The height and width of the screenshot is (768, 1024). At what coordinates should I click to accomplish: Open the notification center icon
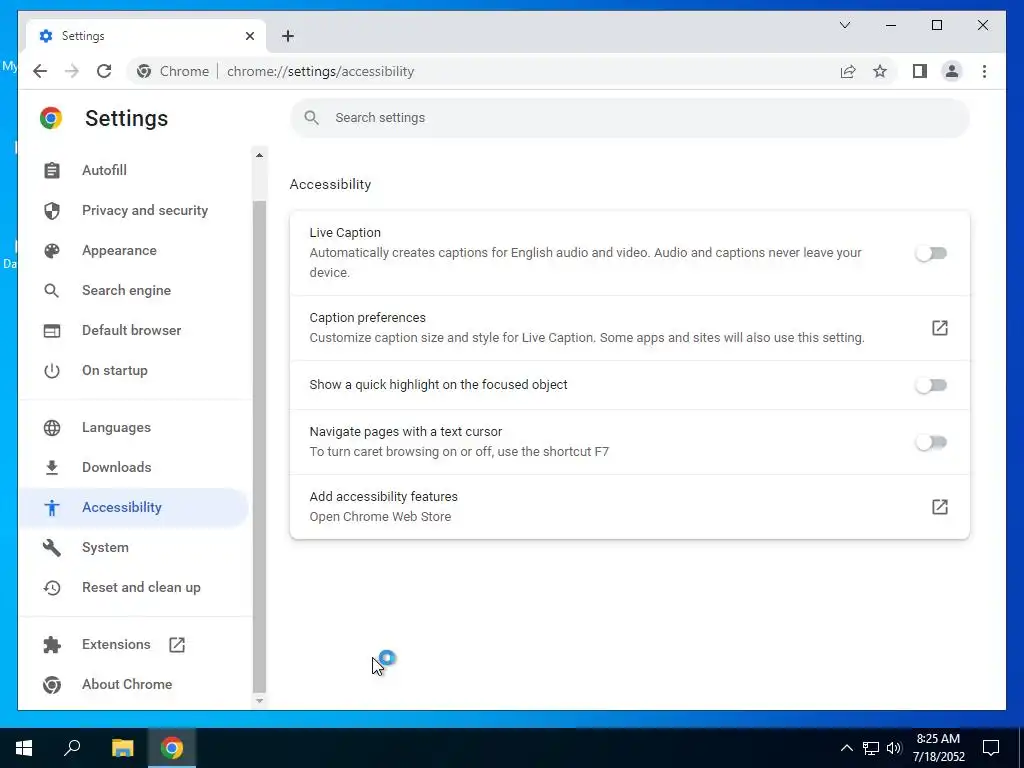tap(991, 748)
